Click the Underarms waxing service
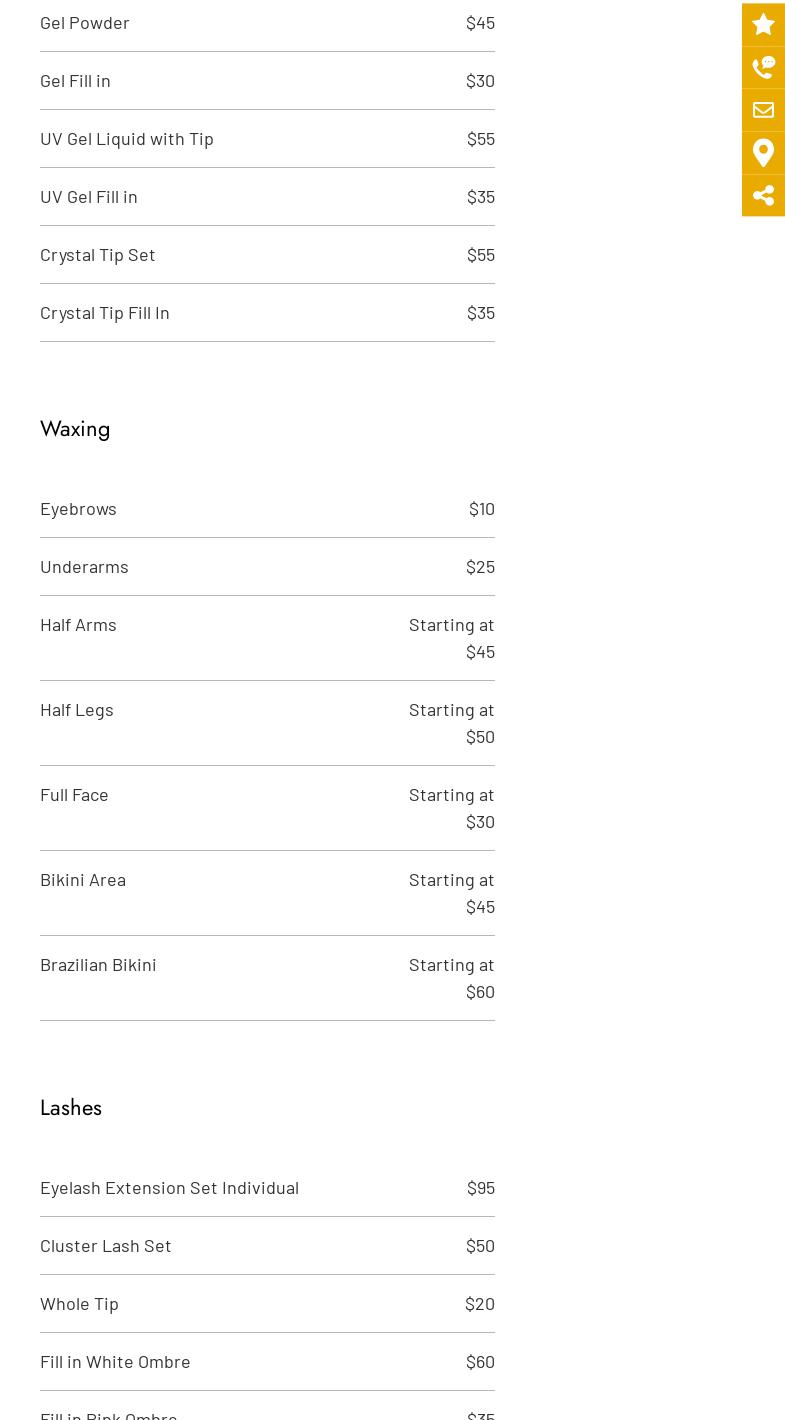Screen dimensions: 785x1420 pyautogui.click(x=84, y=567)
